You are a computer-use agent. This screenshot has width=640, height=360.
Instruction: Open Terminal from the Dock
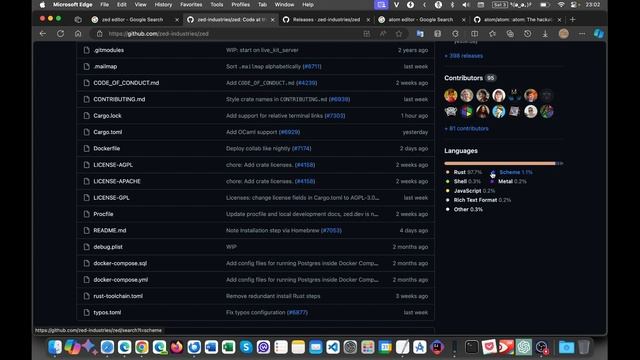[471, 347]
